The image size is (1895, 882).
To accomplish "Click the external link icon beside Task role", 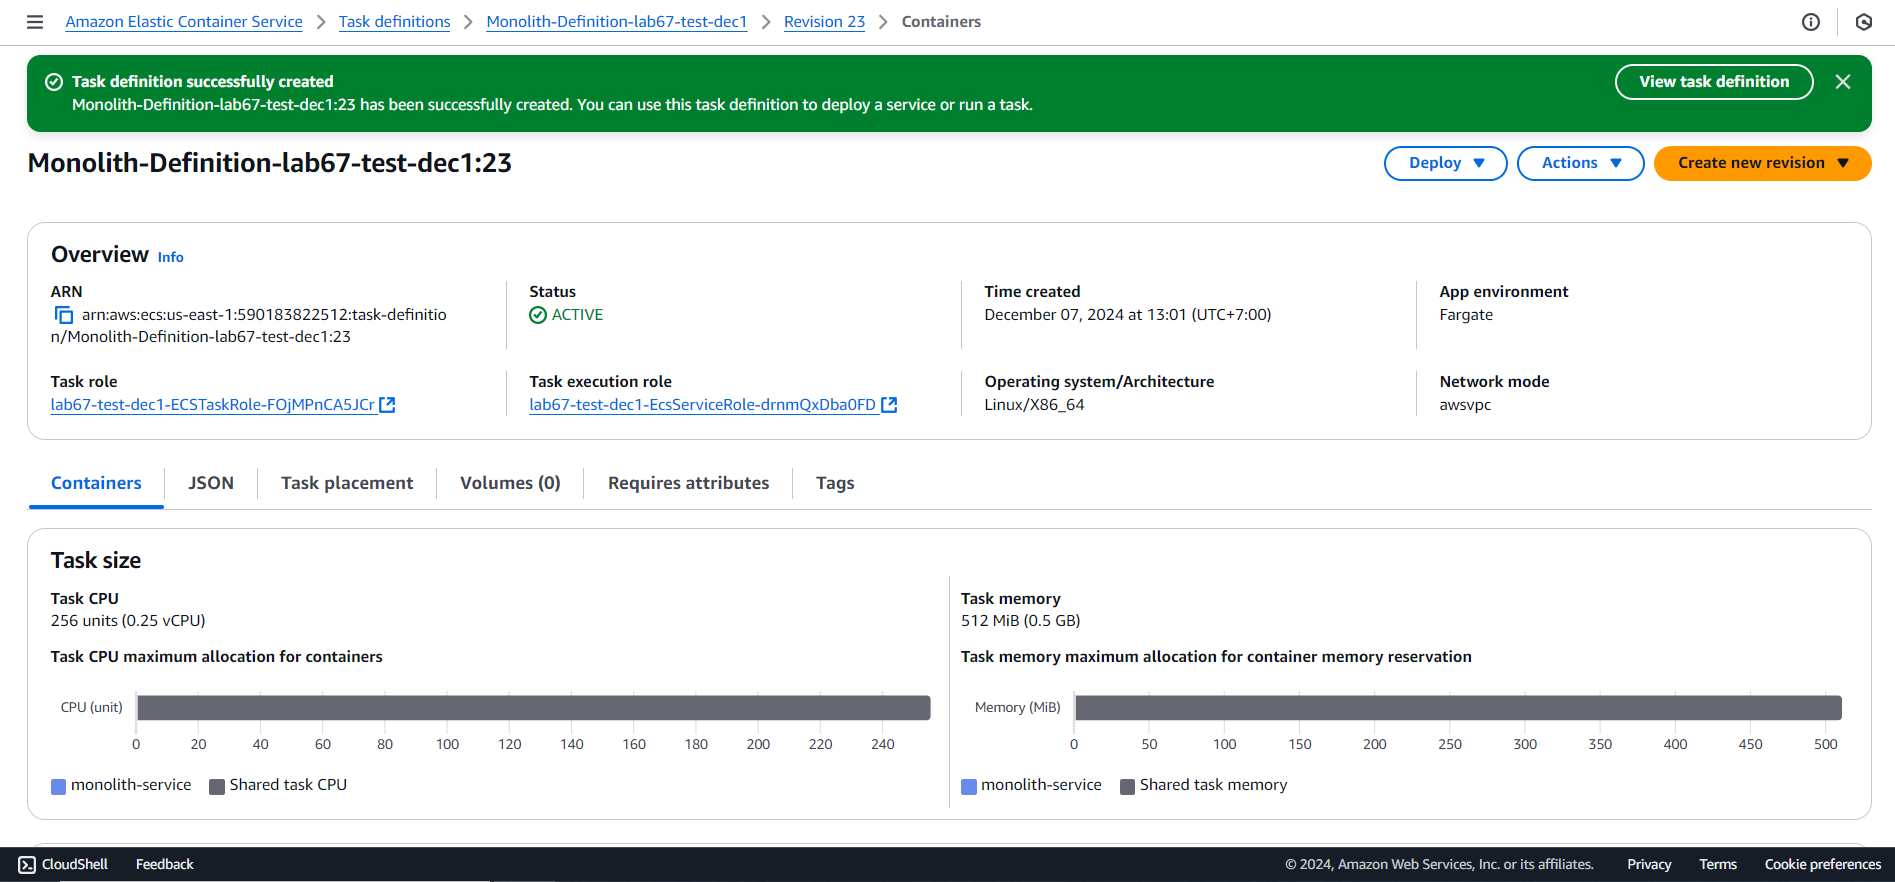I will click(x=387, y=405).
